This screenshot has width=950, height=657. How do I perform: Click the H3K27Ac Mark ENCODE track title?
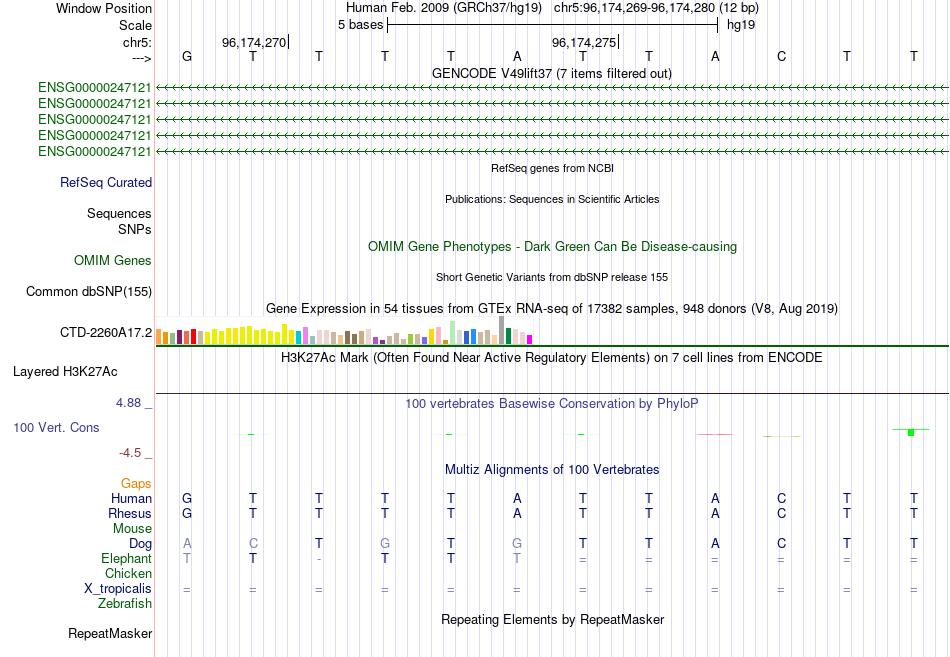(552, 358)
